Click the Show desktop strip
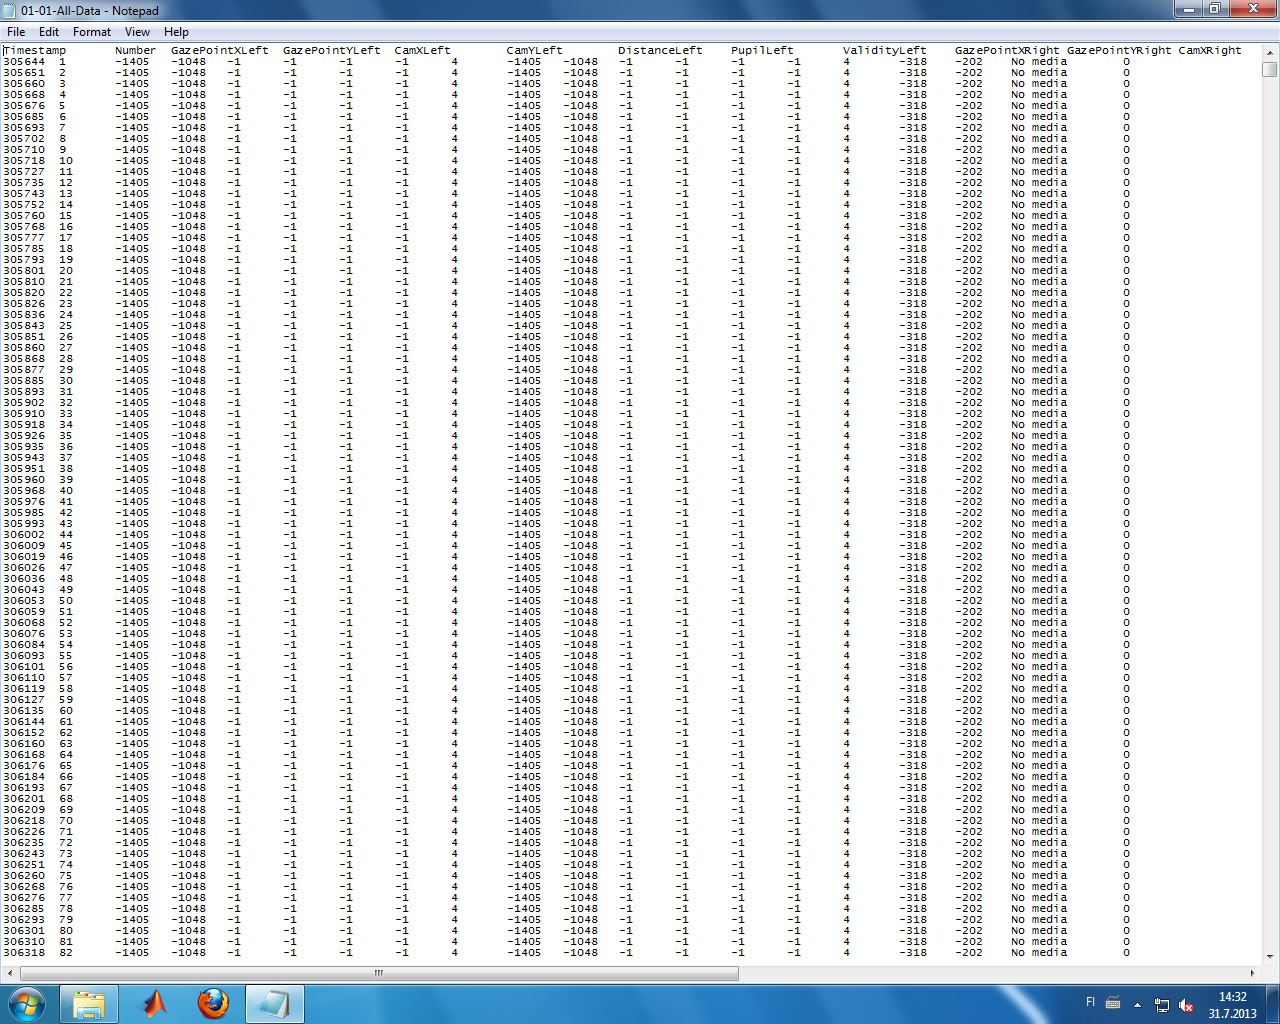 click(x=1272, y=1004)
